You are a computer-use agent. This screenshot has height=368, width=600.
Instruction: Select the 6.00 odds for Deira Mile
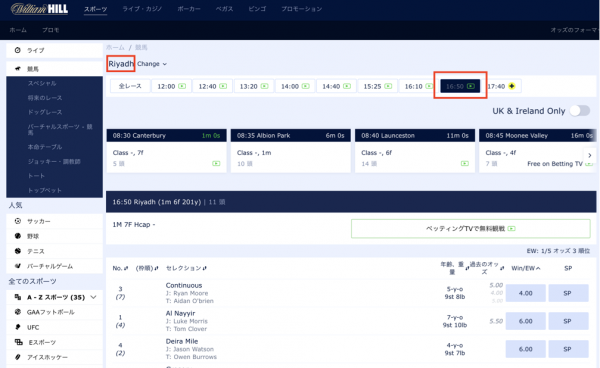(x=525, y=349)
